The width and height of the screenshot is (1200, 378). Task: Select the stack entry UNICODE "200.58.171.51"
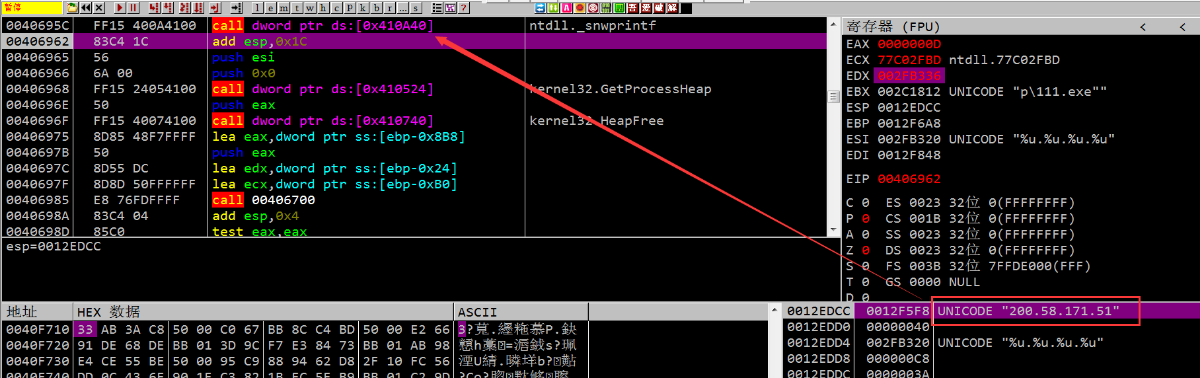pos(1028,312)
